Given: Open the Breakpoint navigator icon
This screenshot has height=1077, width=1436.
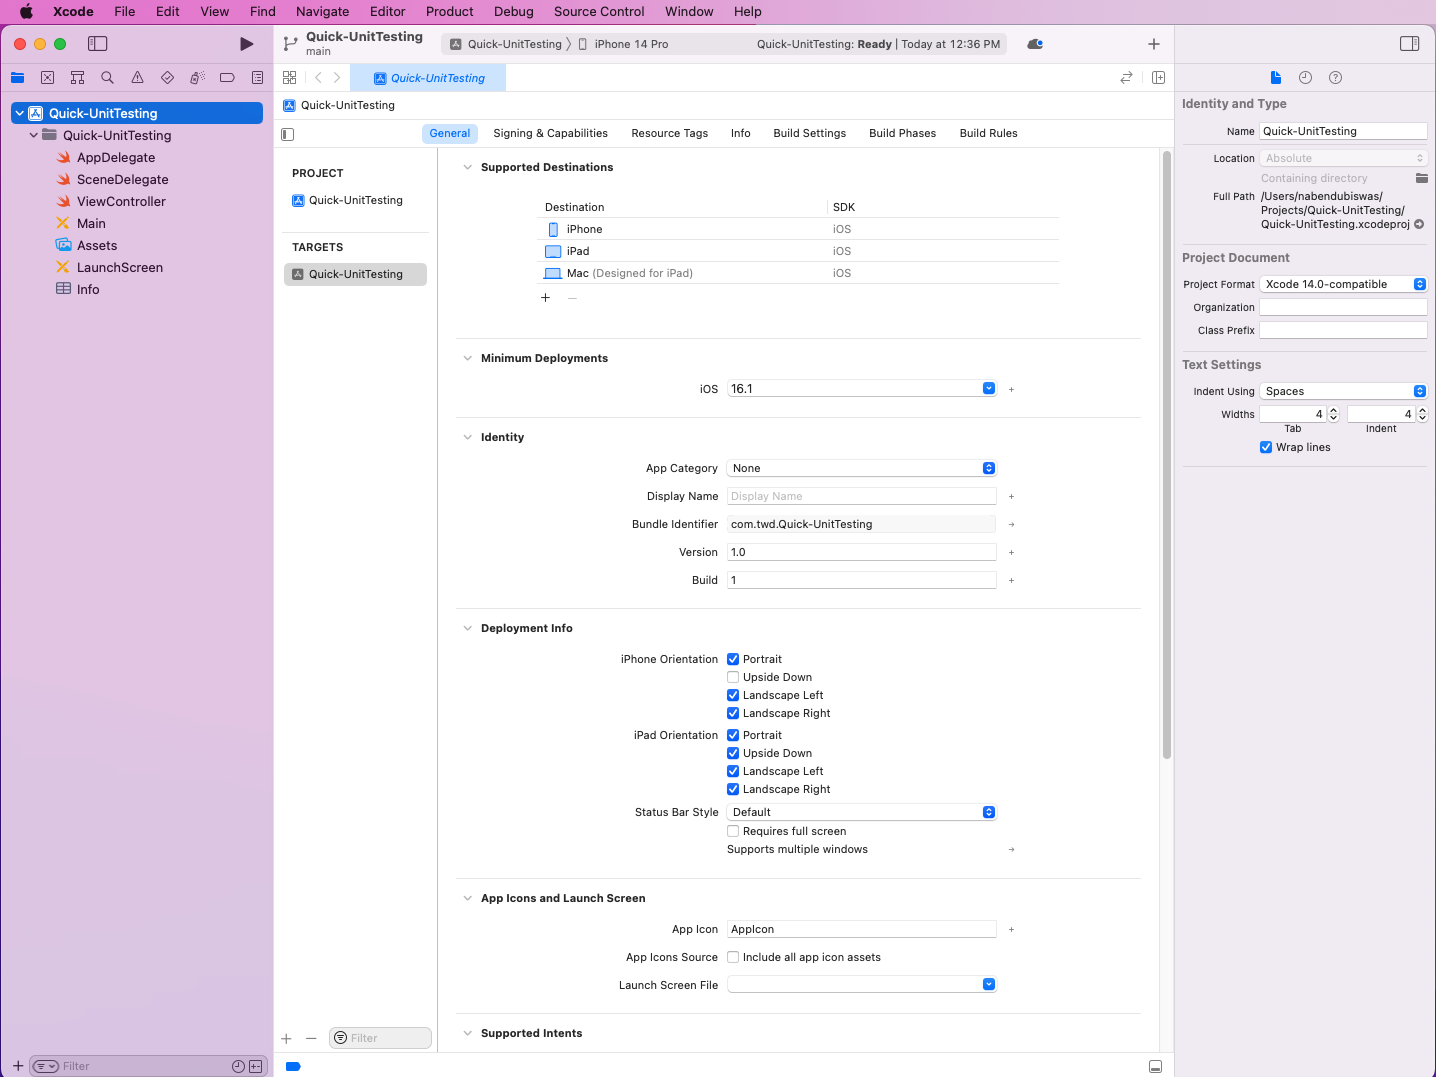Looking at the screenshot, I should tap(227, 78).
